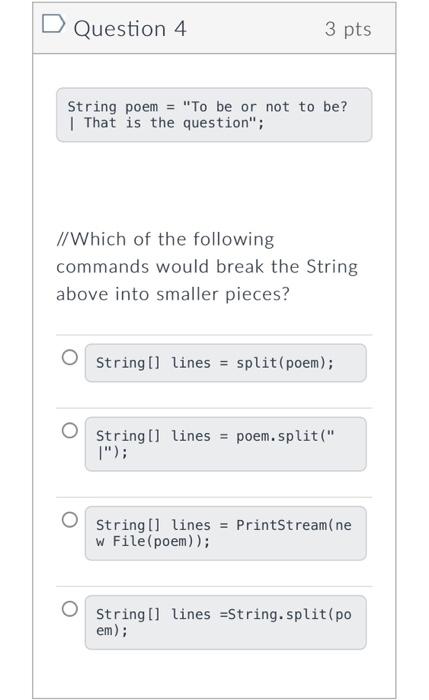Screen dimensions: 429x700
Task: Select PrintStream(new File(poem)) radio button
Action: (70, 520)
